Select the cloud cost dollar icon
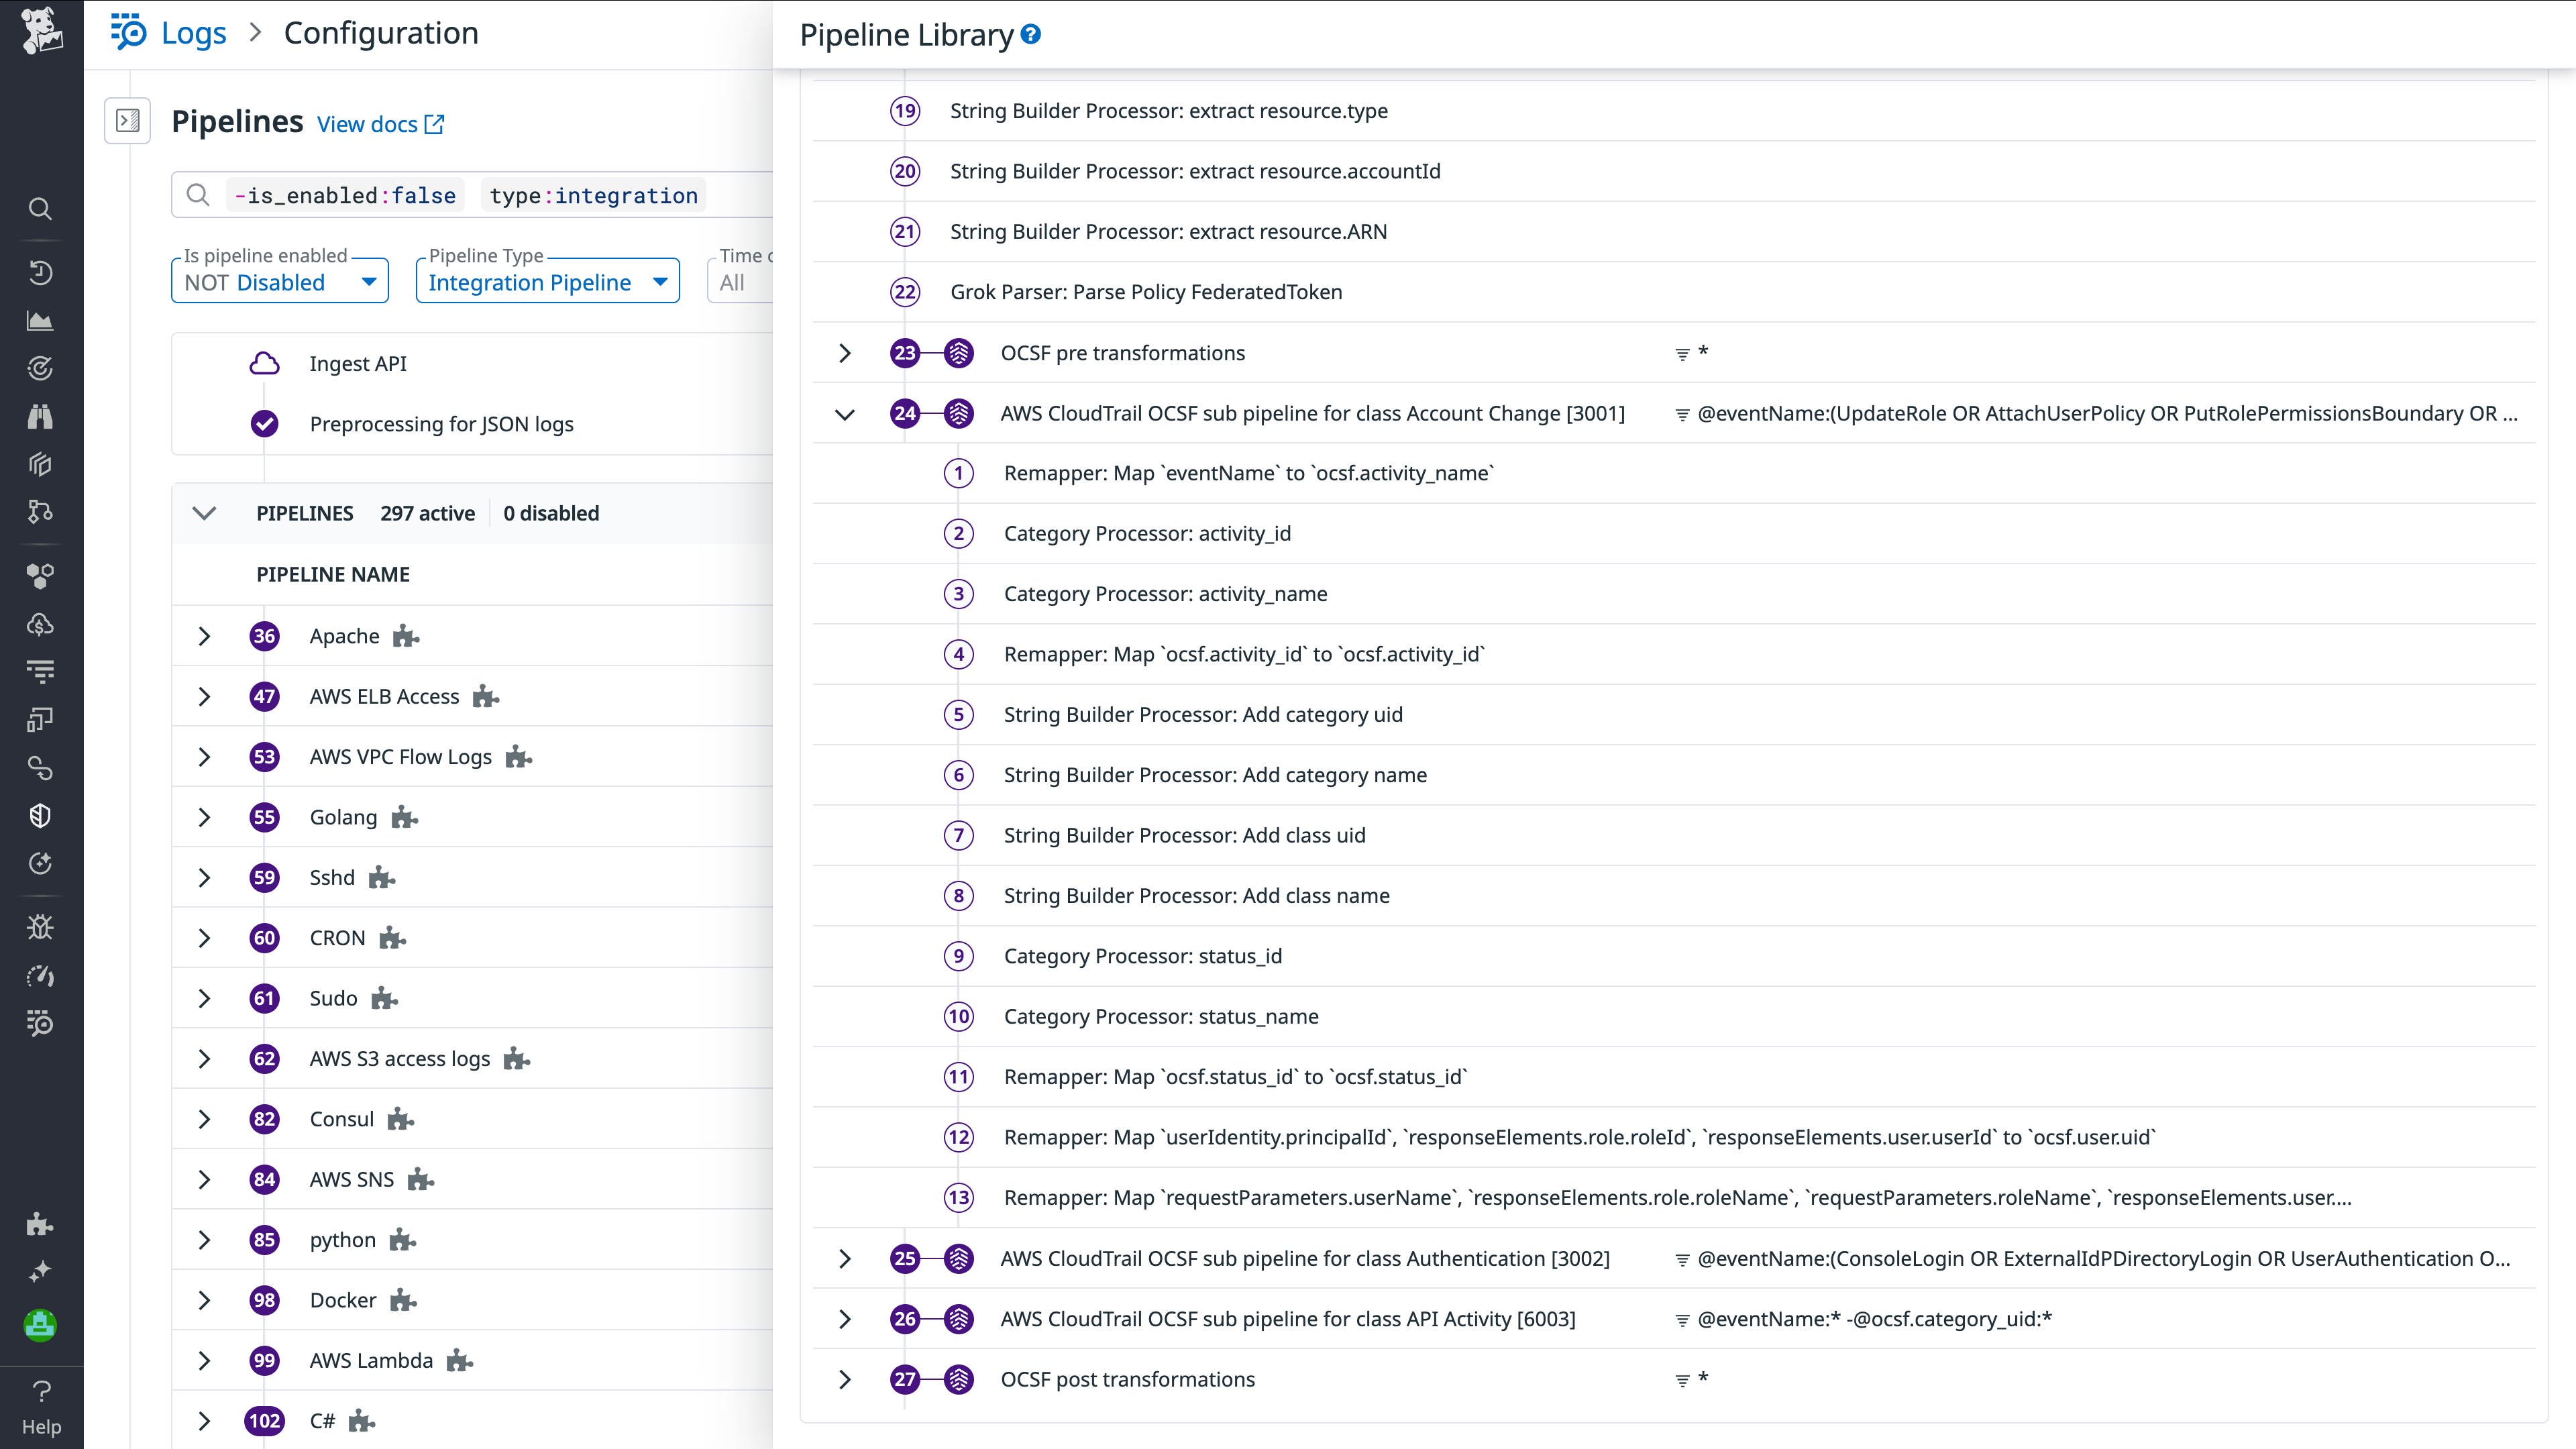2576x1449 pixels. click(x=41, y=624)
